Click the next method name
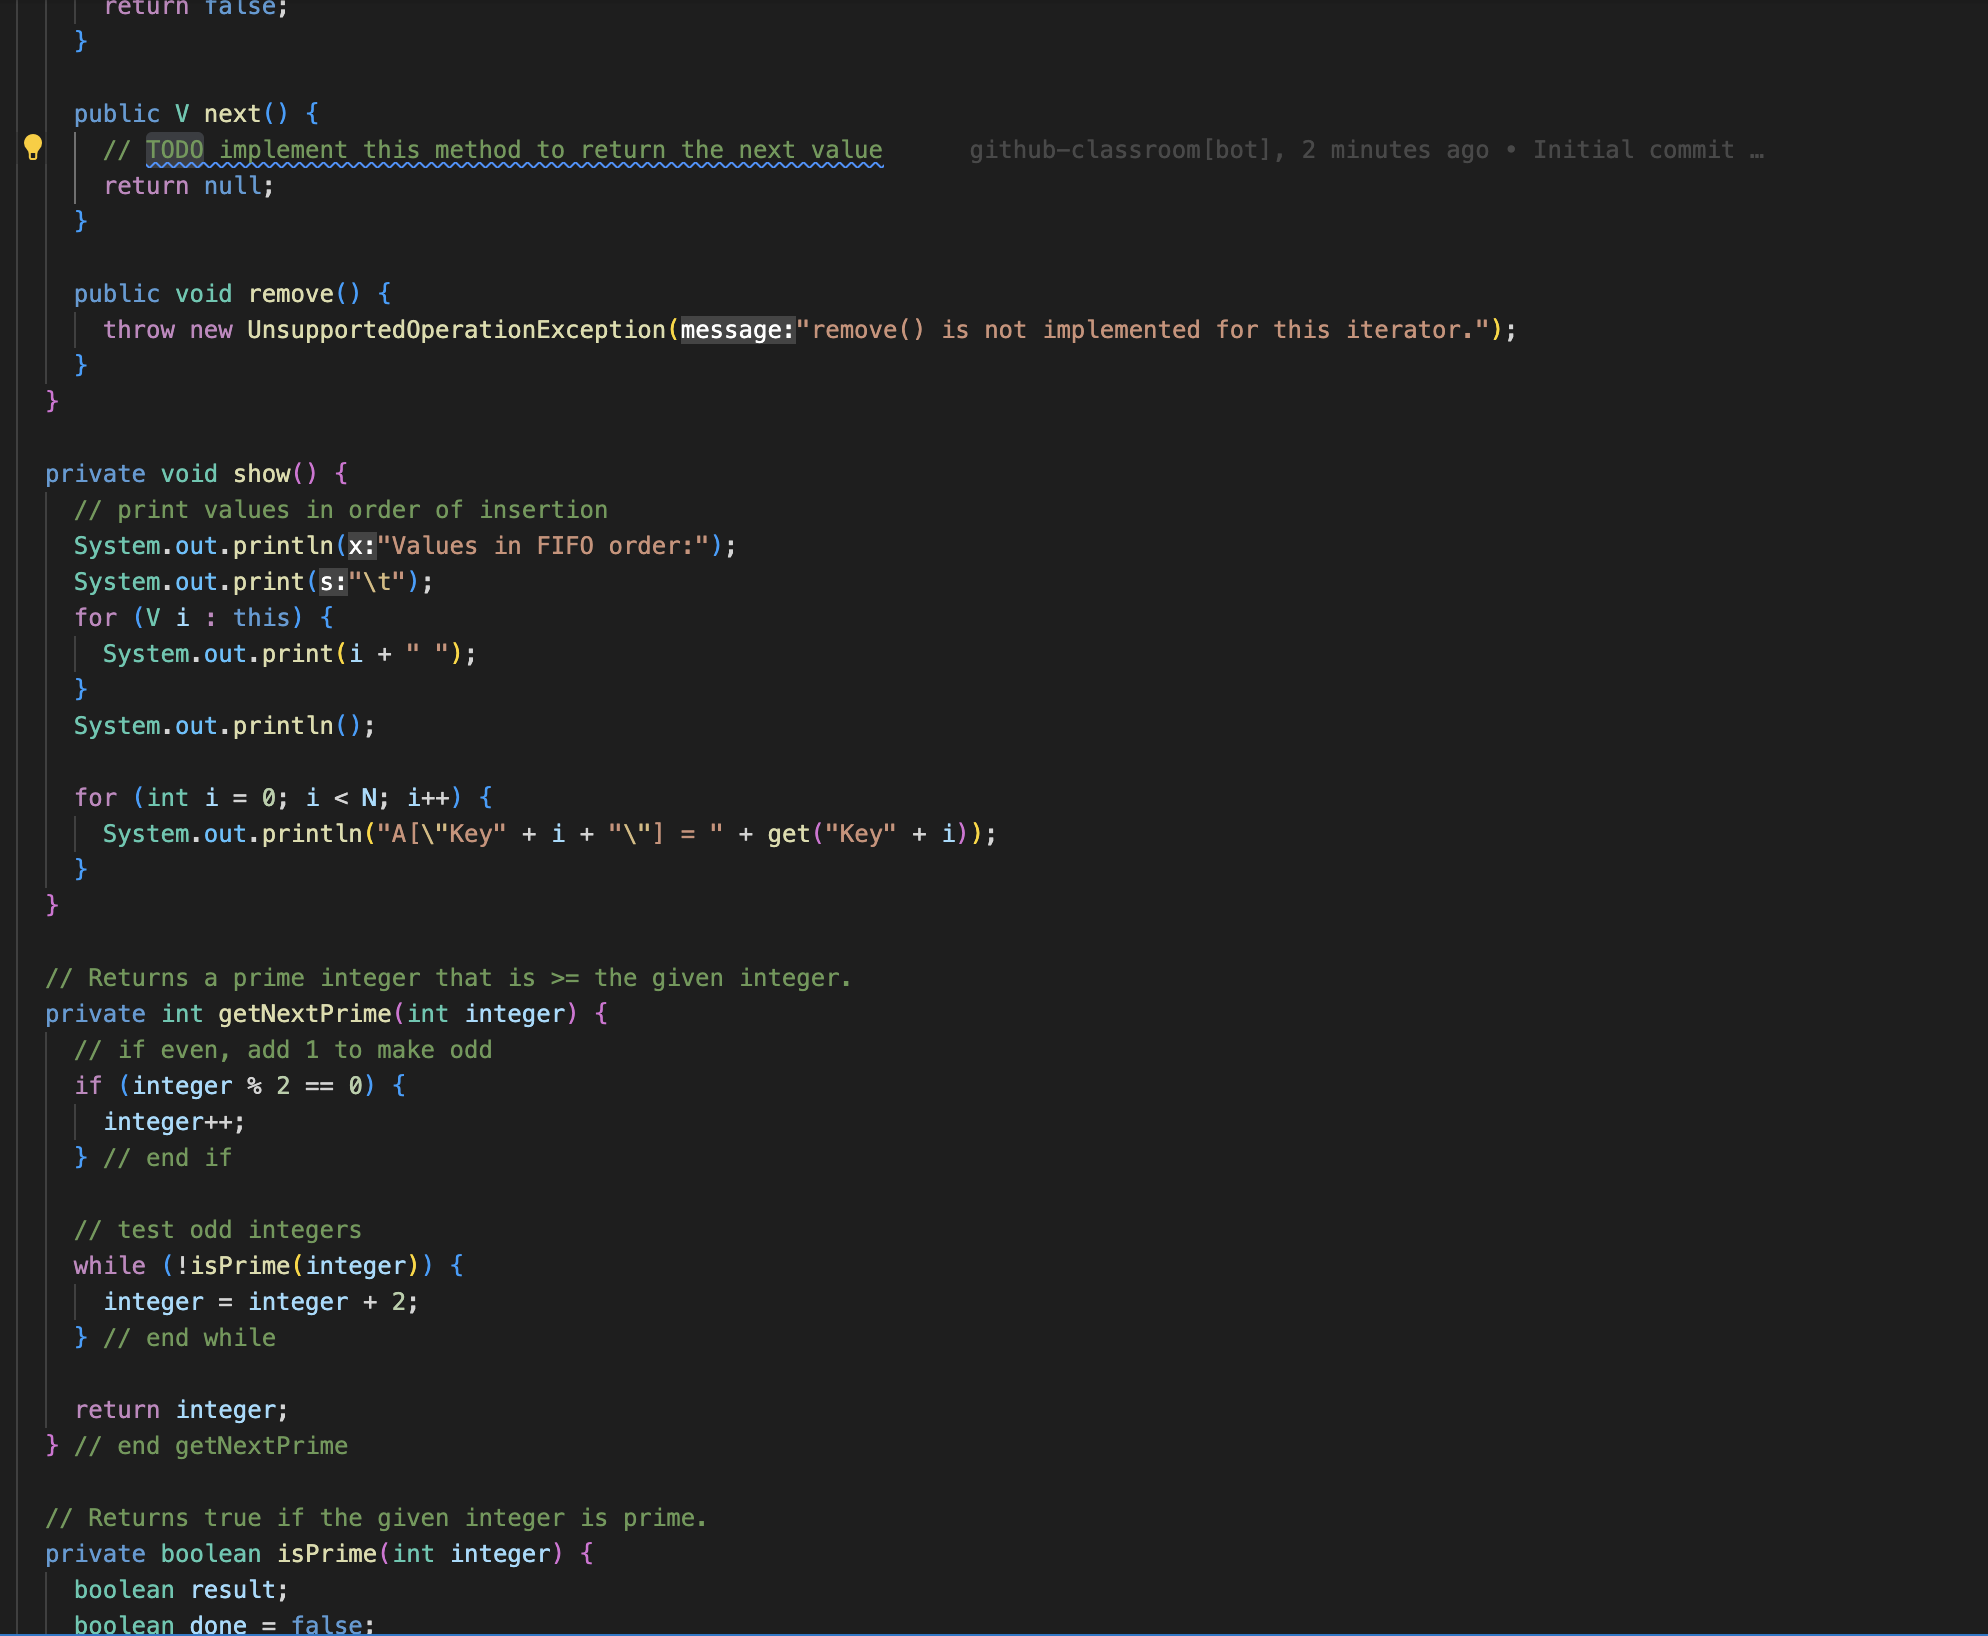 tap(231, 114)
